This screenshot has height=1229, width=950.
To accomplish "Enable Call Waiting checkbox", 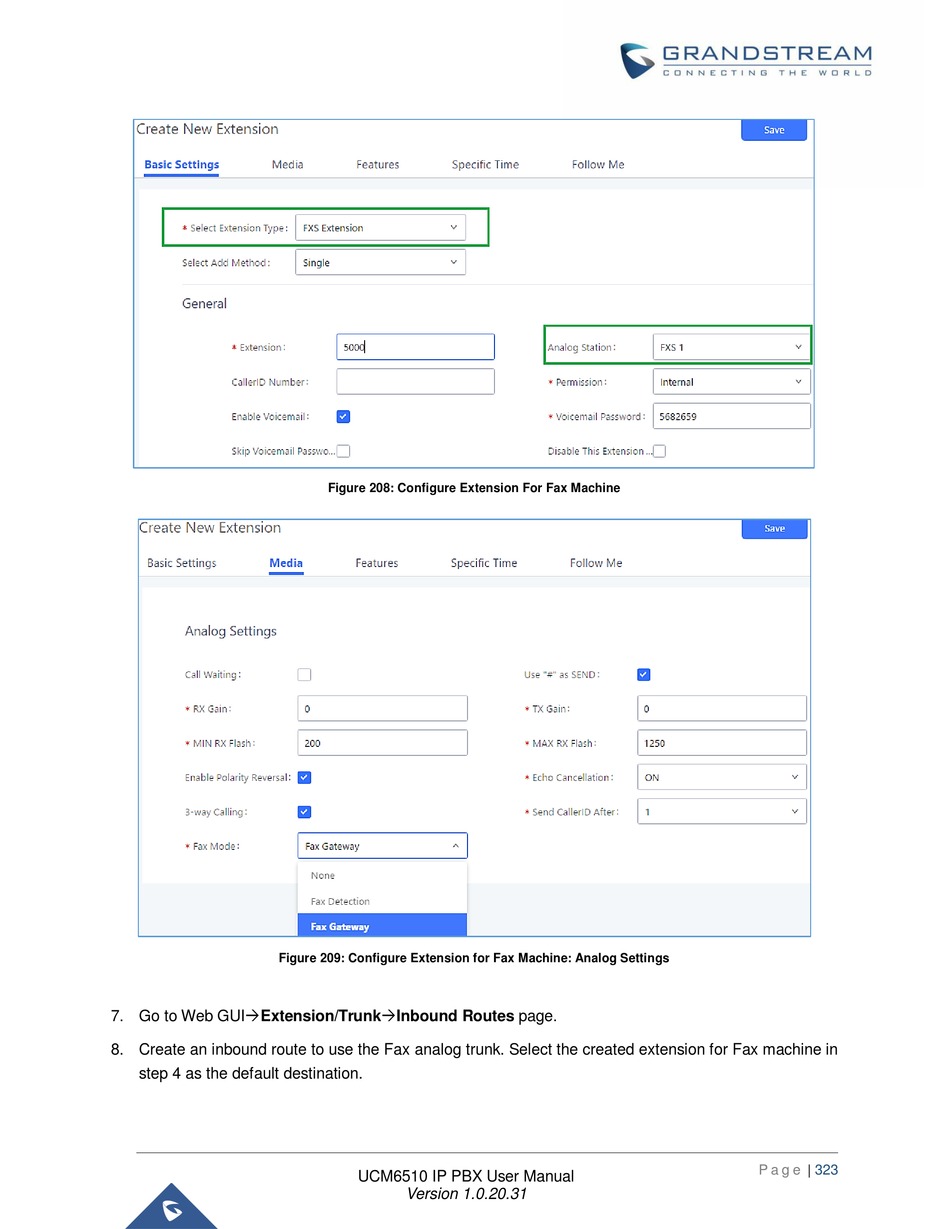I will point(305,674).
